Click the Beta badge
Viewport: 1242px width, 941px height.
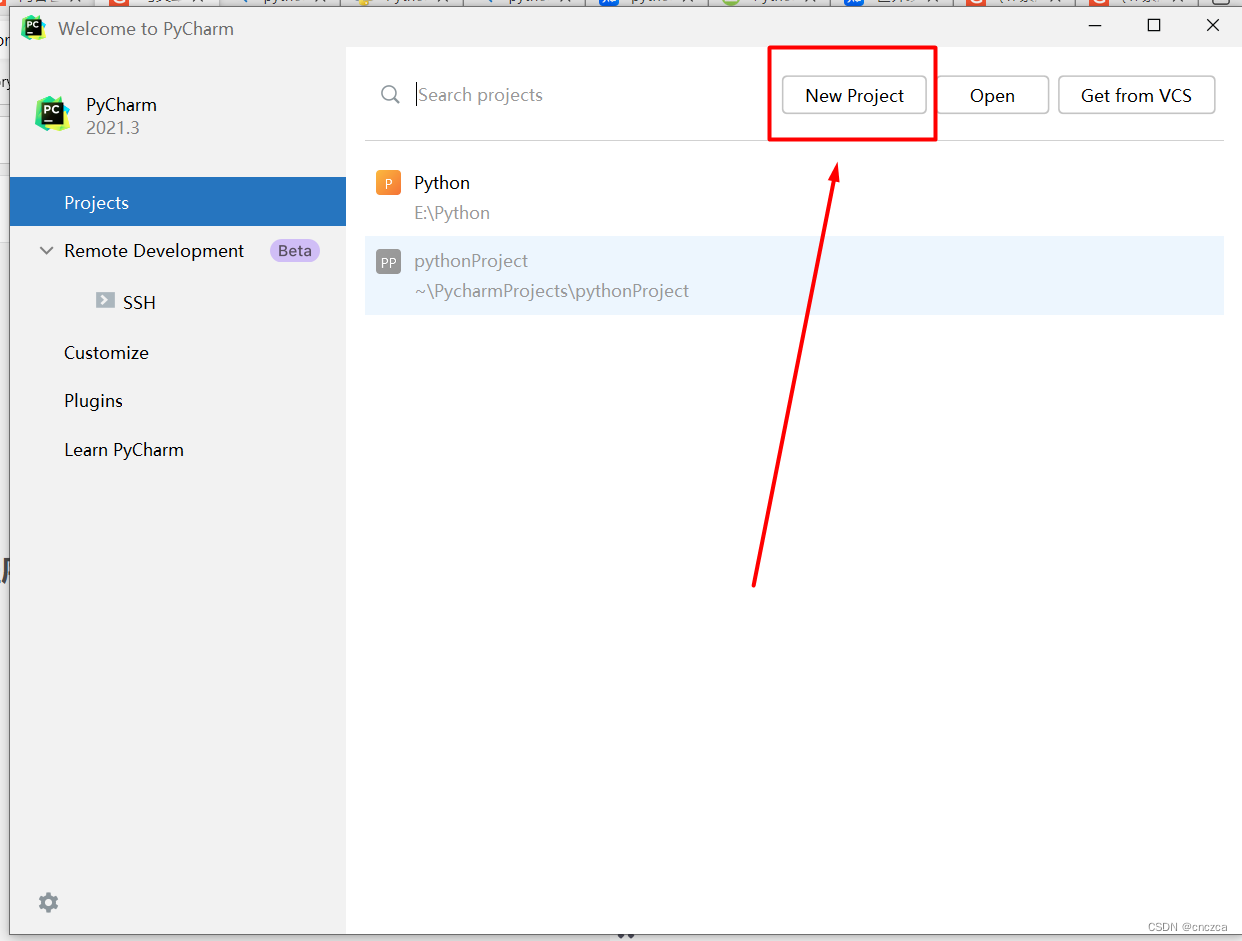click(x=295, y=251)
